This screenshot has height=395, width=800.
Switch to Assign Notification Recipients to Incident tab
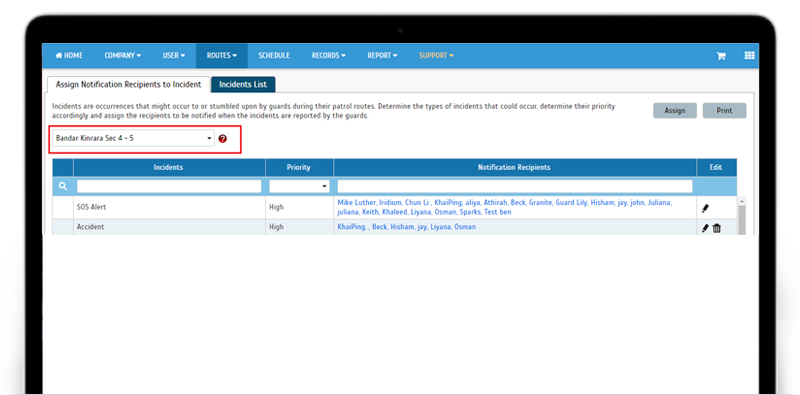pyautogui.click(x=129, y=85)
